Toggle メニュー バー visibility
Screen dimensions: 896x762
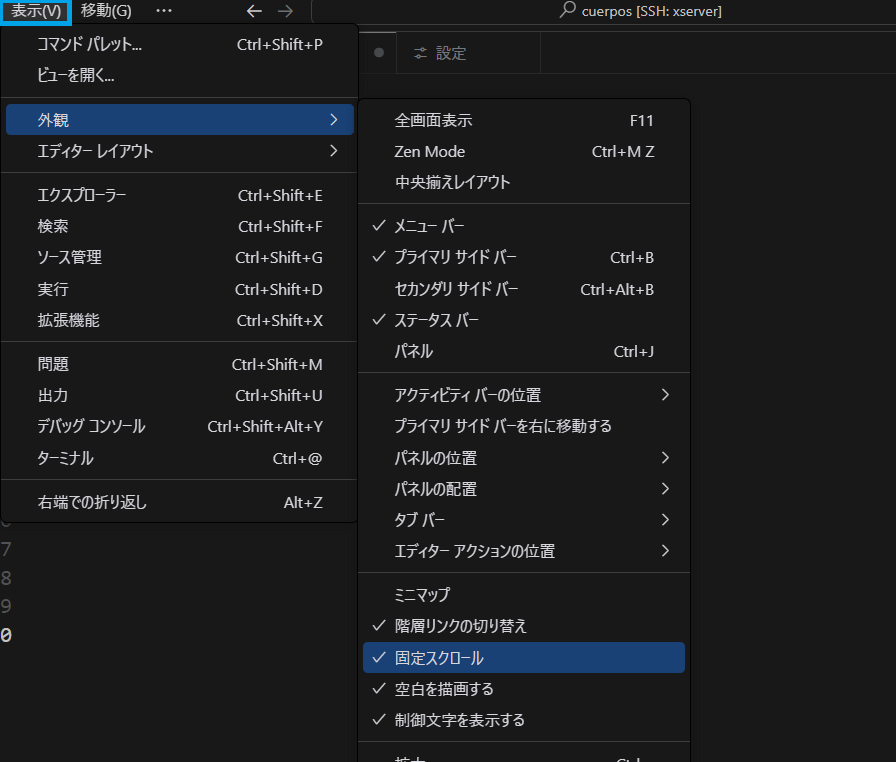click(x=523, y=226)
